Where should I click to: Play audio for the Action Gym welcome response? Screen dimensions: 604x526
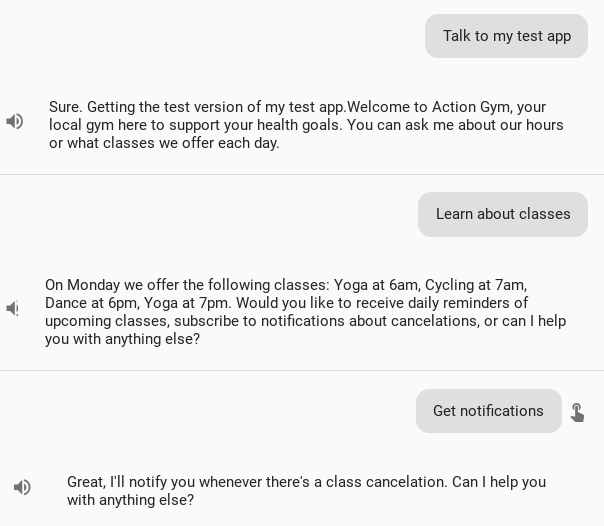pyautogui.click(x=15, y=121)
